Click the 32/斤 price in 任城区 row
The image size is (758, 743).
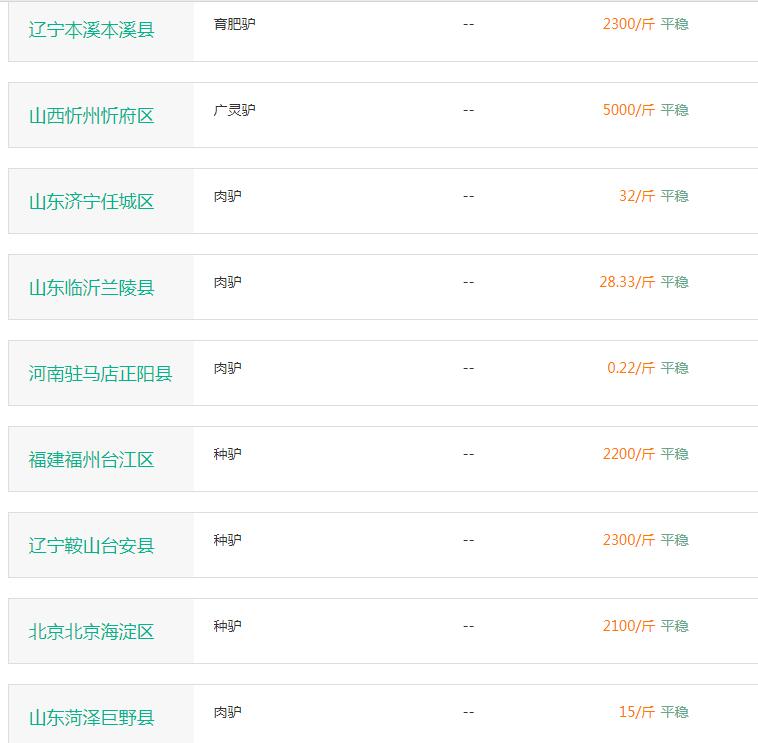tap(637, 196)
